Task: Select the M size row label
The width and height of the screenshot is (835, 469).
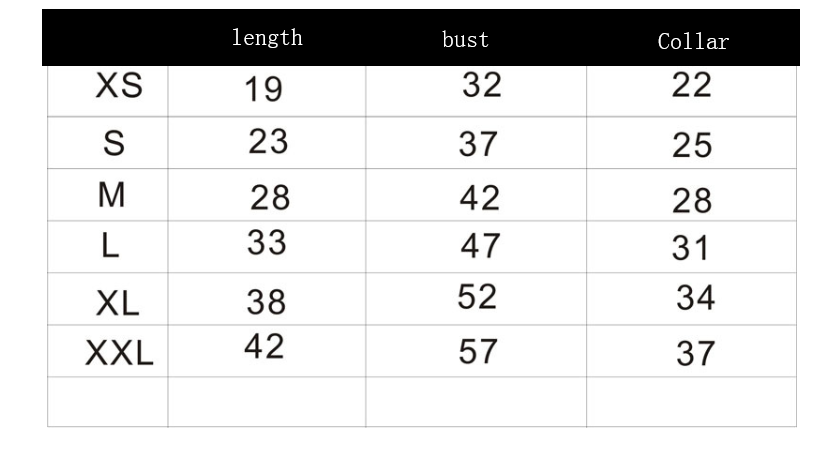Action: (112, 197)
